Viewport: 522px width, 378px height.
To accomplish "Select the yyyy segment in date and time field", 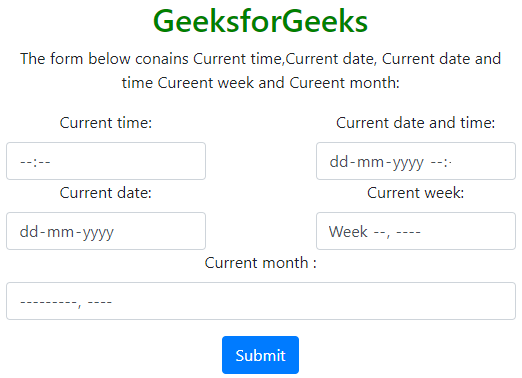I will (x=408, y=163).
